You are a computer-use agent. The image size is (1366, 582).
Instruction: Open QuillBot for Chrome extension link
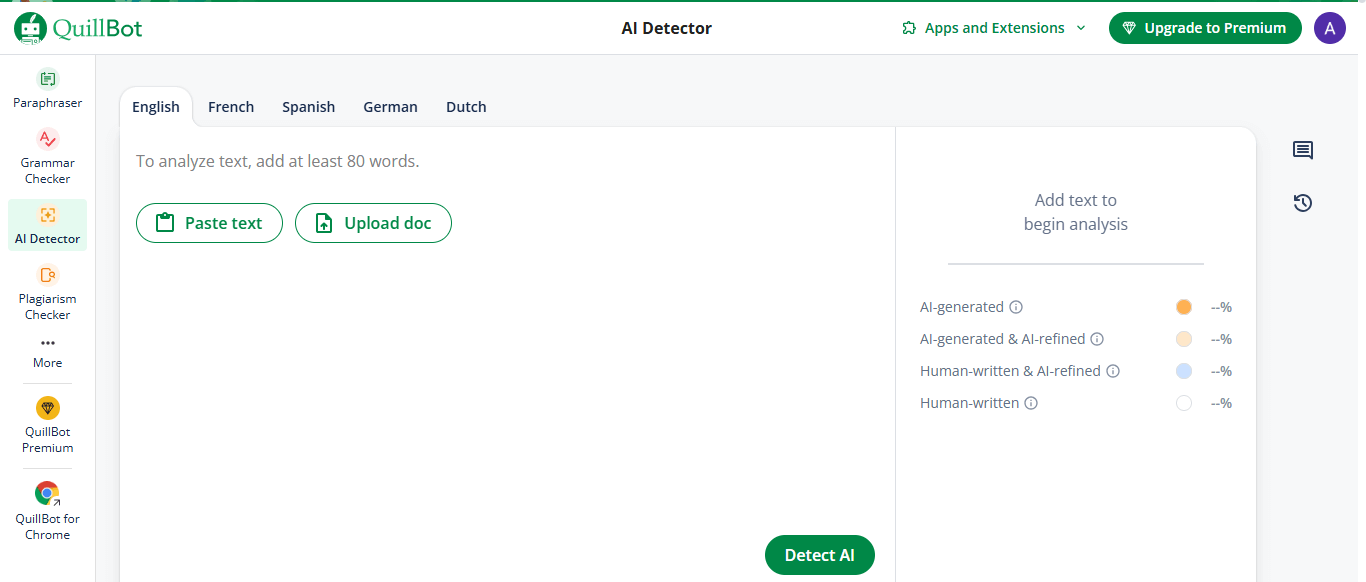click(47, 493)
